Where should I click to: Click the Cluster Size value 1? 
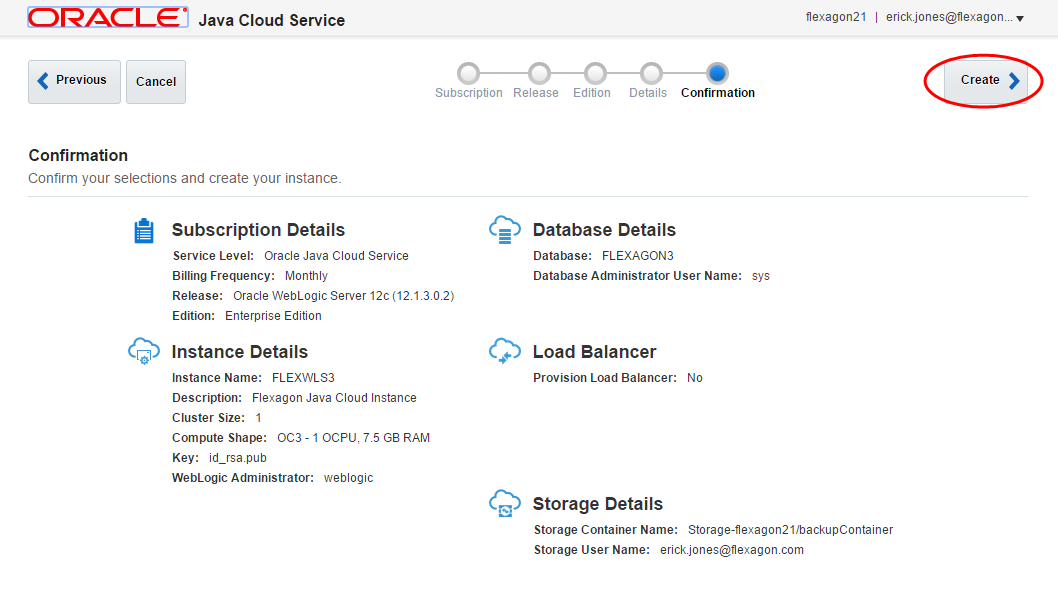pyautogui.click(x=258, y=418)
